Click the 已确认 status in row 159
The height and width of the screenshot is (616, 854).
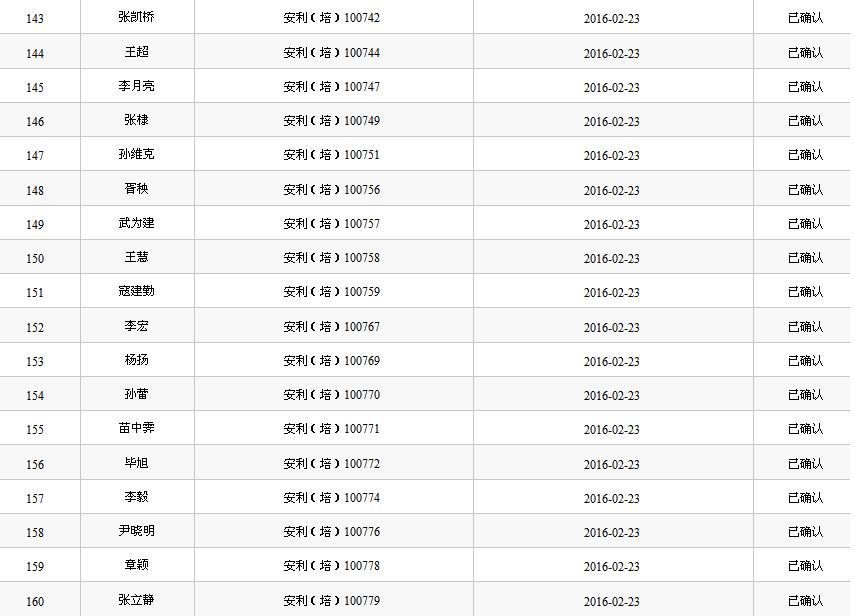805,566
